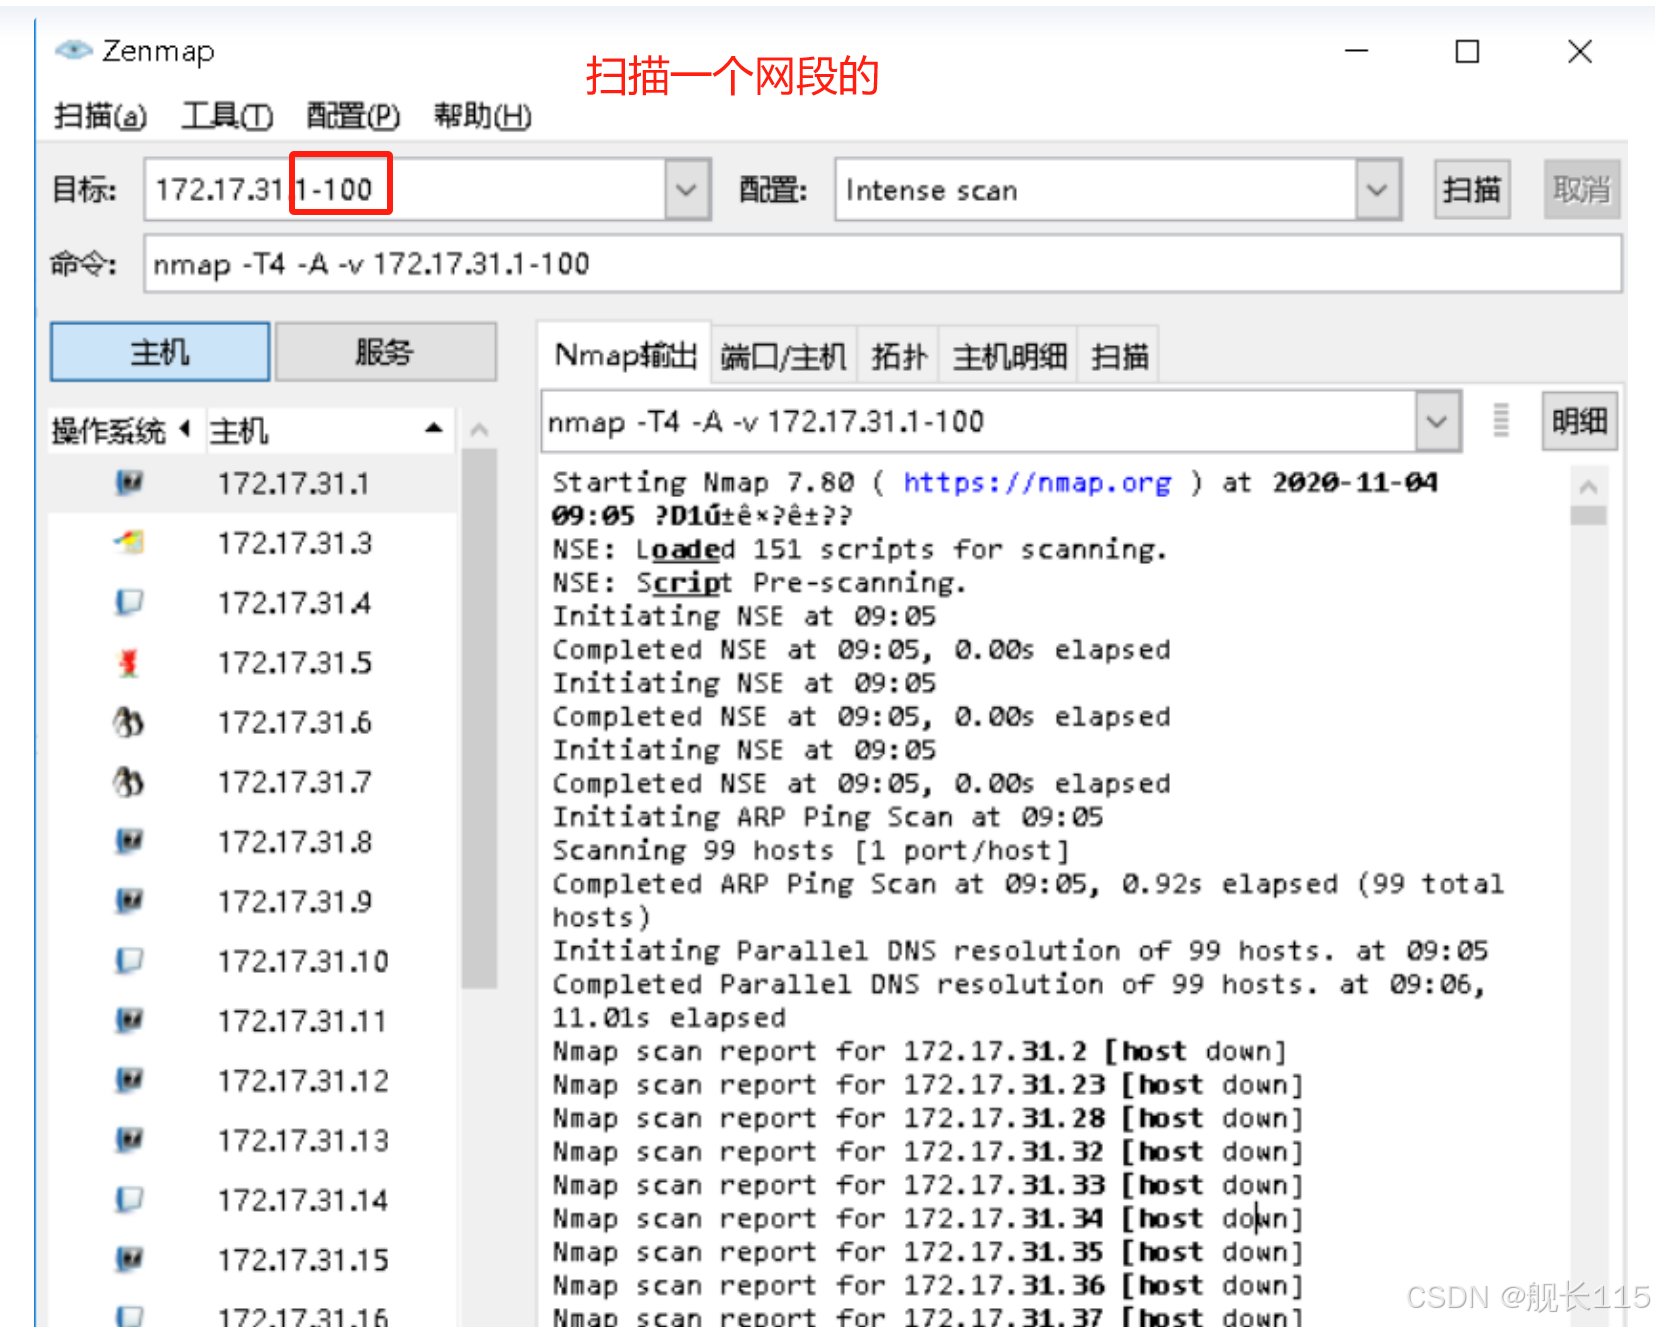Click Linux penguin icon for 172.17.31.6
The width and height of the screenshot is (1655, 1327).
pyautogui.click(x=129, y=722)
